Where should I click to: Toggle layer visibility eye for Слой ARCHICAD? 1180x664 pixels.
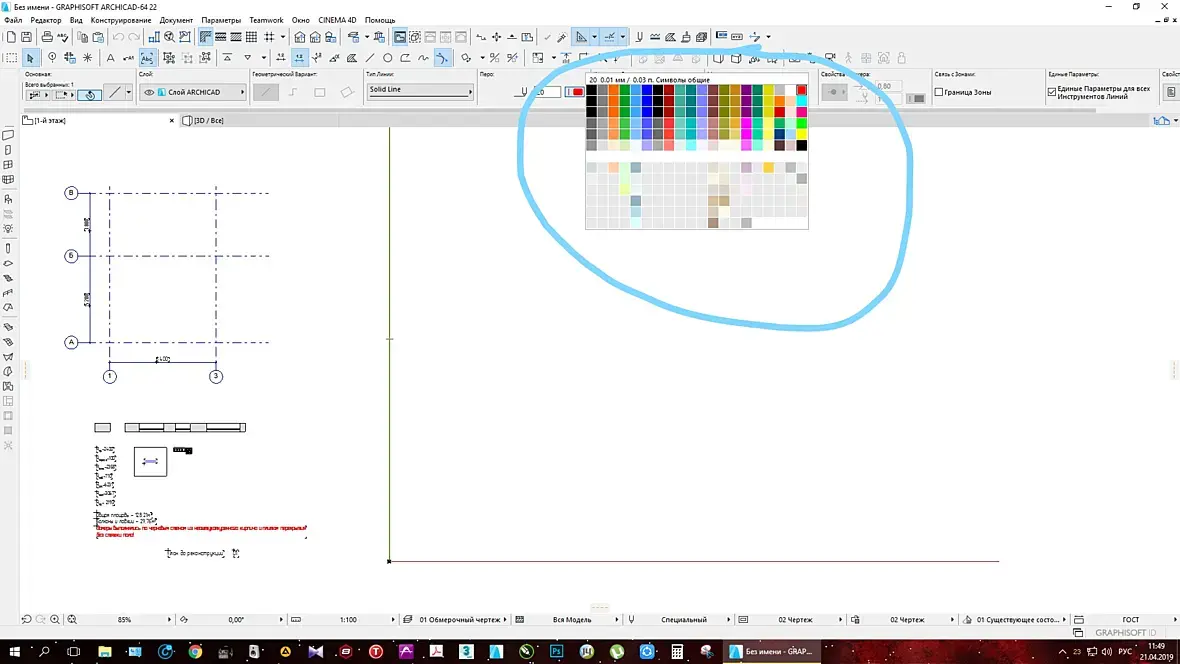pyautogui.click(x=149, y=93)
